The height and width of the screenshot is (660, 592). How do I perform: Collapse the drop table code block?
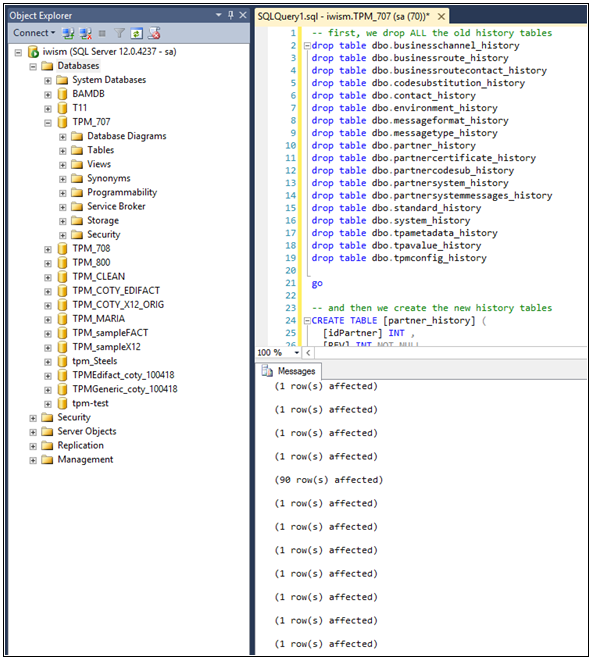pos(307,45)
